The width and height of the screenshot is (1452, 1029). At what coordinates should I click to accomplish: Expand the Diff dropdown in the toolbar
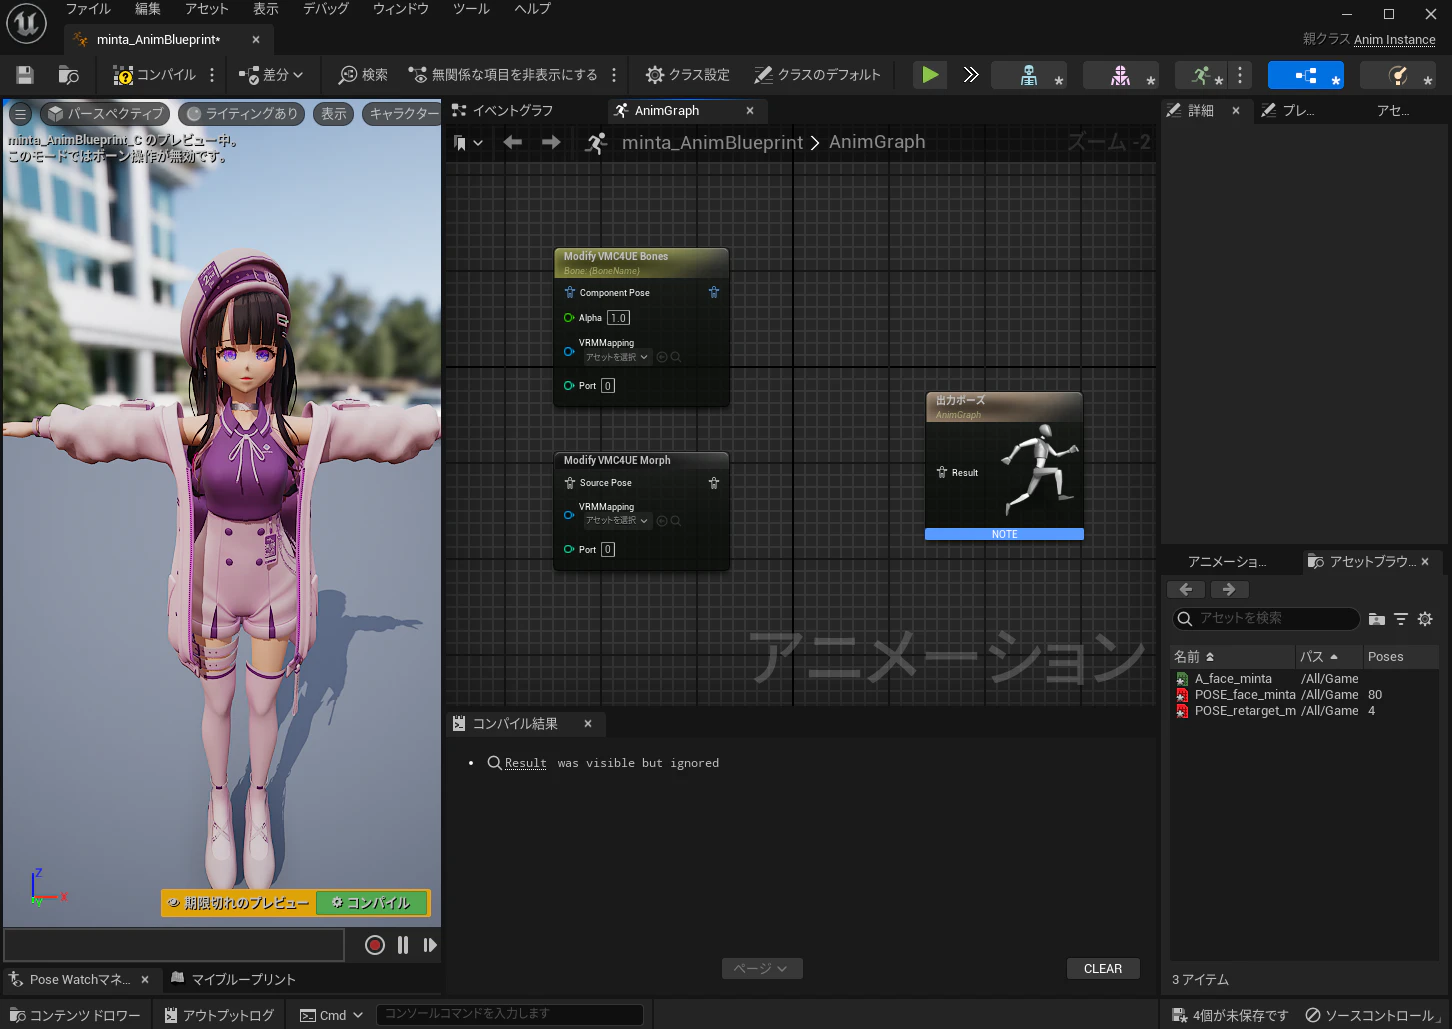click(271, 75)
